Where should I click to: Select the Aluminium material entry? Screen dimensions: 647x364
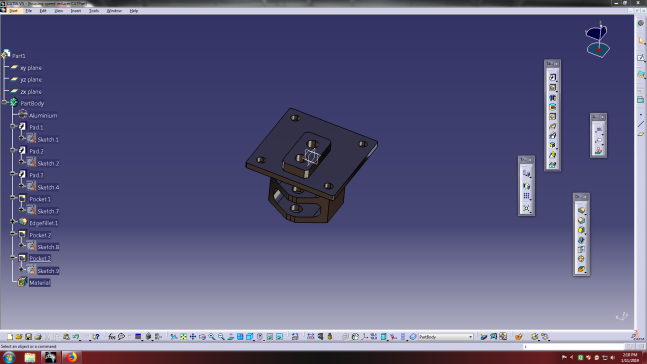coord(43,116)
